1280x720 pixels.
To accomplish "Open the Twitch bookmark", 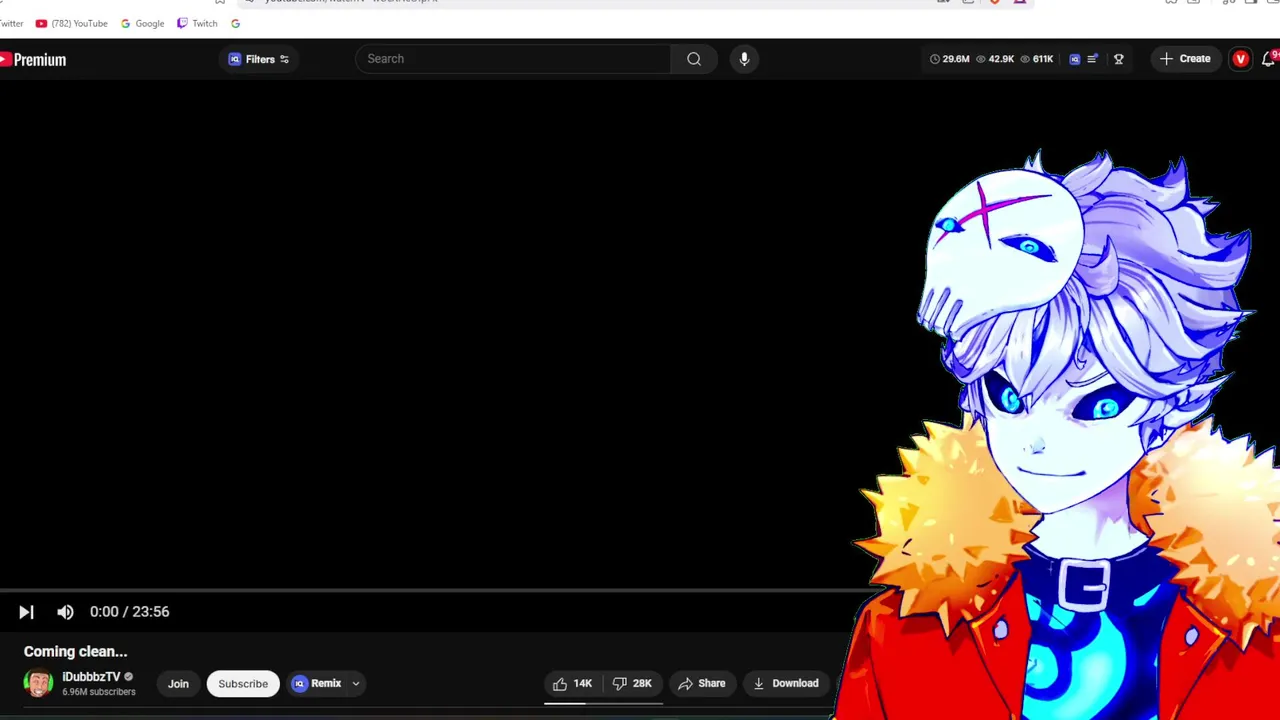I will [x=197, y=23].
